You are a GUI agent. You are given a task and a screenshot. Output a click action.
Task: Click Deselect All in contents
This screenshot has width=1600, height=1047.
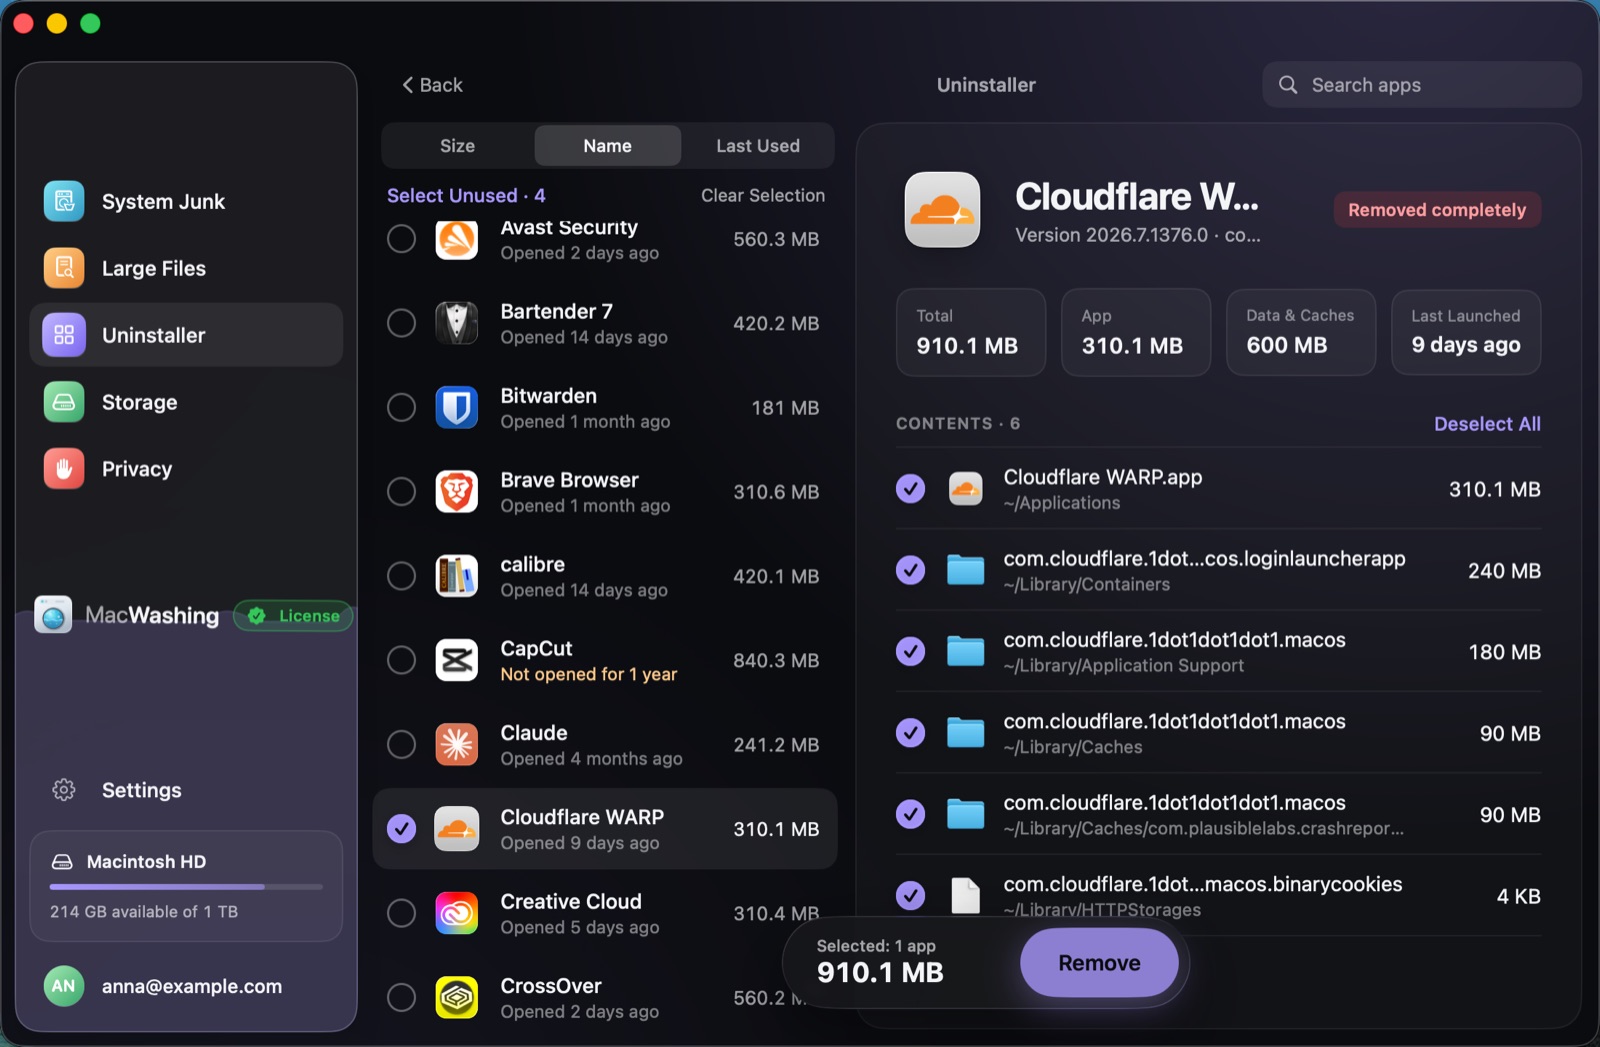click(1487, 424)
